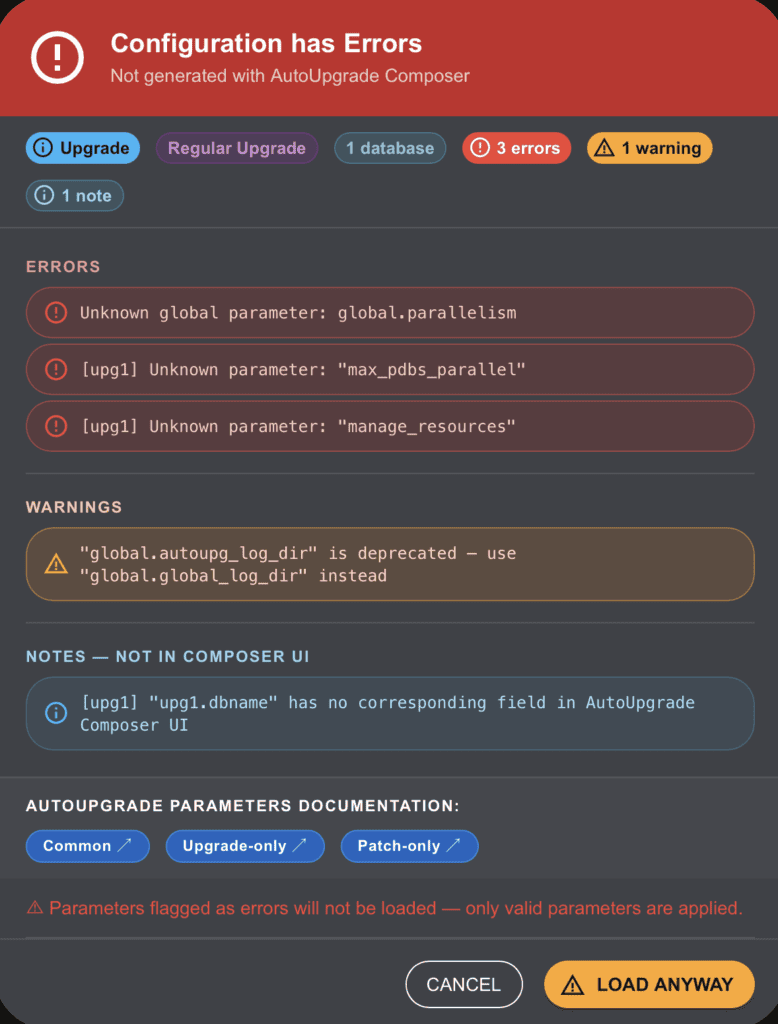Select the 1 database badge
Screen dimensions: 778x1024
(x=390, y=148)
